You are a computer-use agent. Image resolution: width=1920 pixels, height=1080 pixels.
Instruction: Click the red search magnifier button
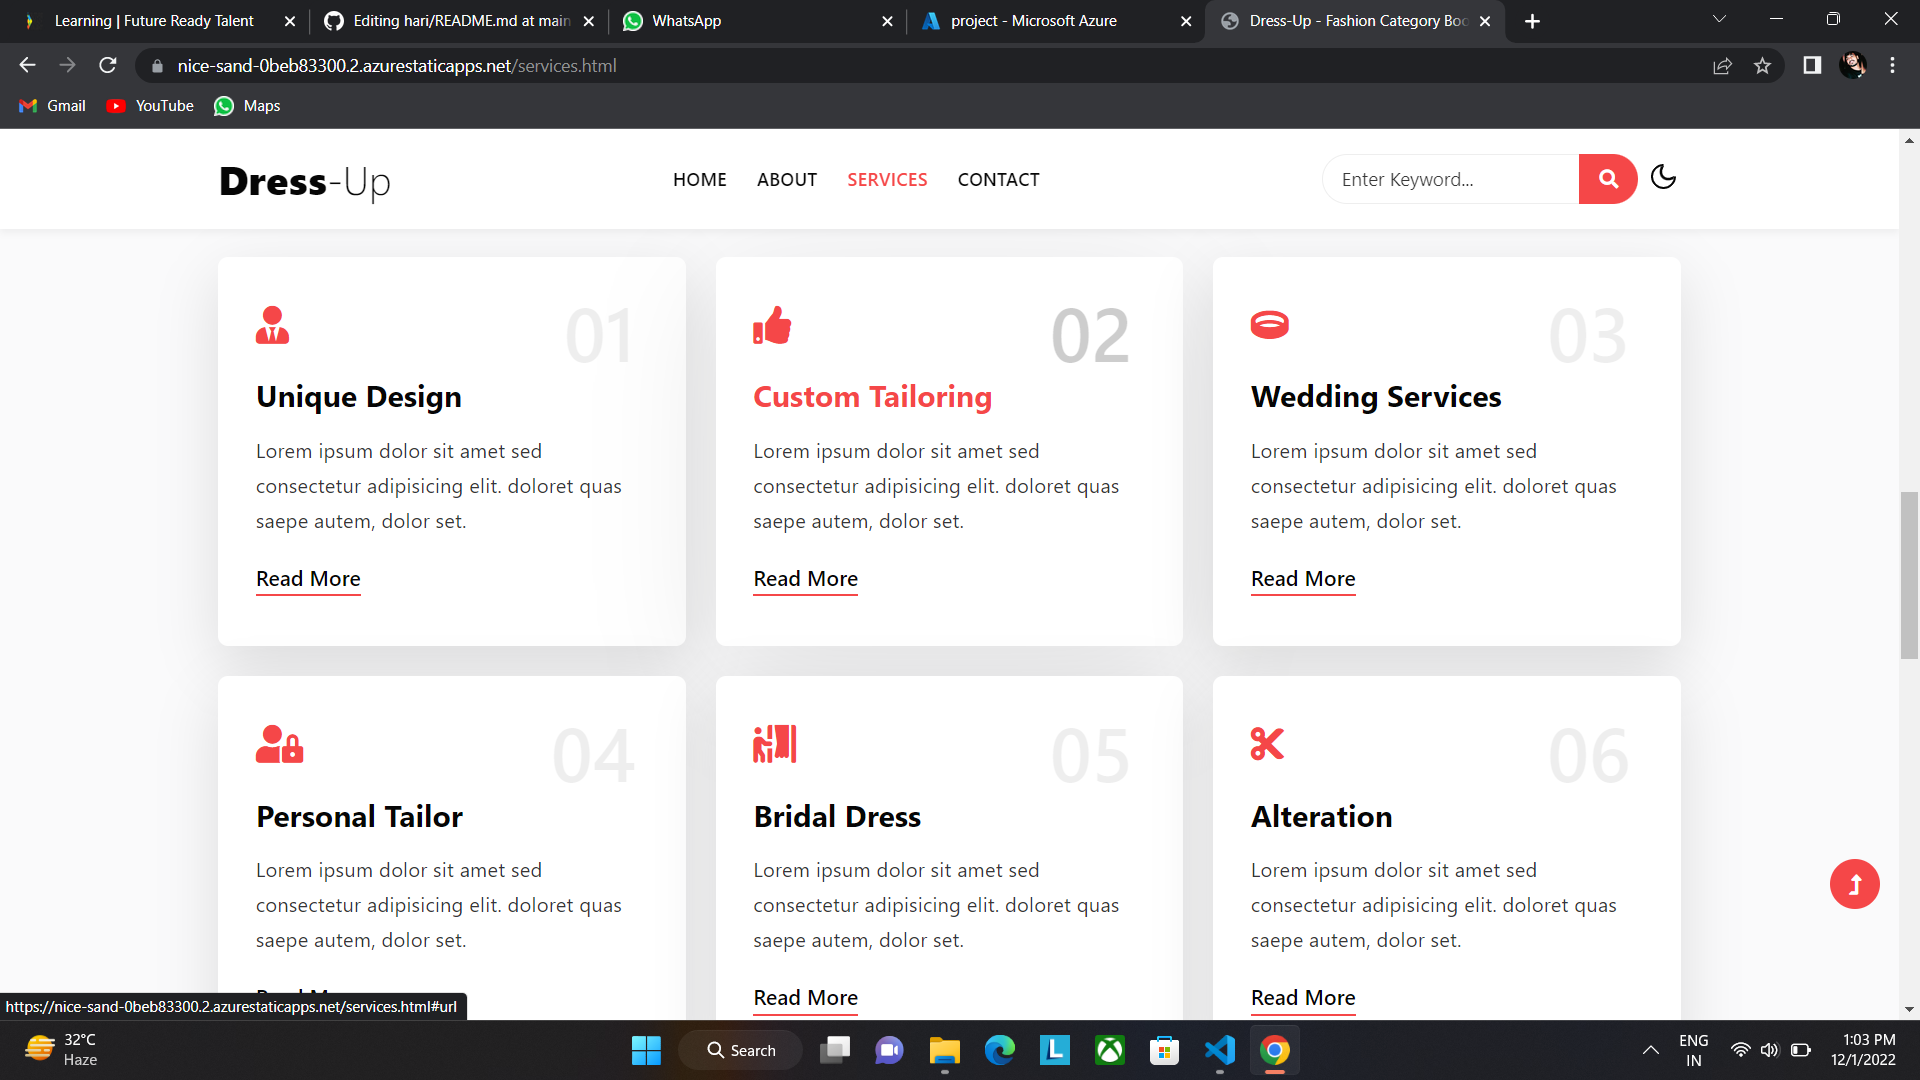click(1607, 179)
